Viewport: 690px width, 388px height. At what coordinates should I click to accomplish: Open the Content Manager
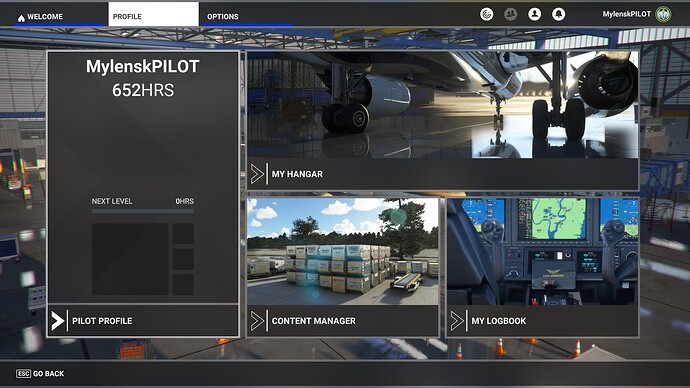pyautogui.click(x=343, y=267)
